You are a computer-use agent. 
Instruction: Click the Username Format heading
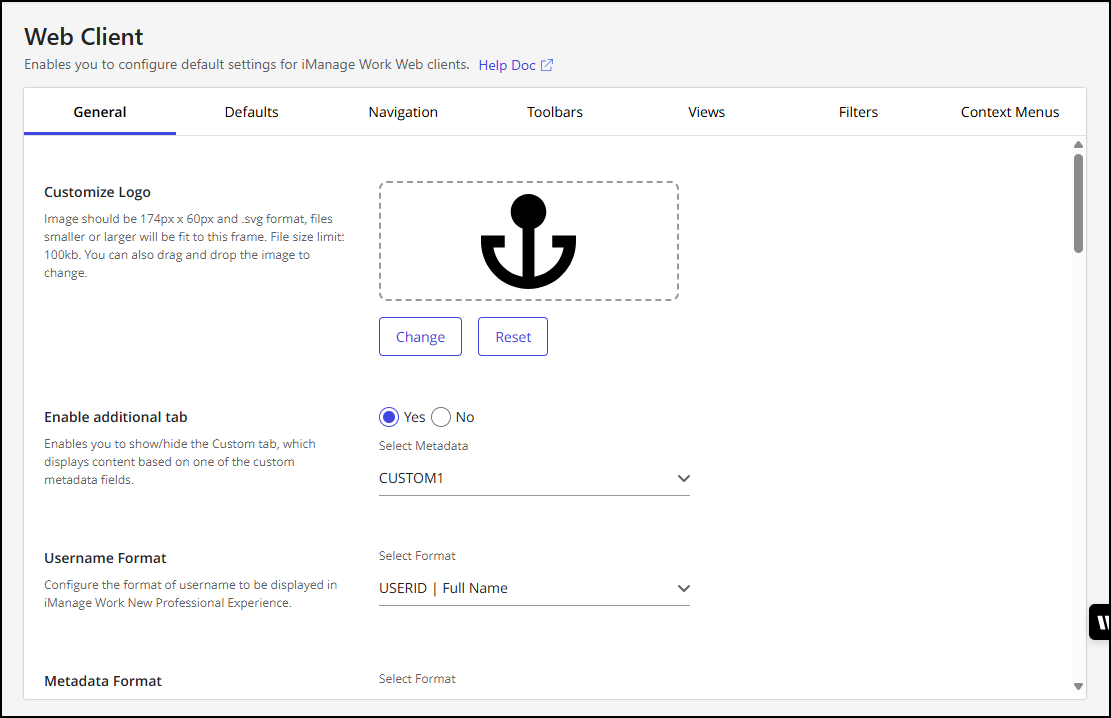pos(105,558)
